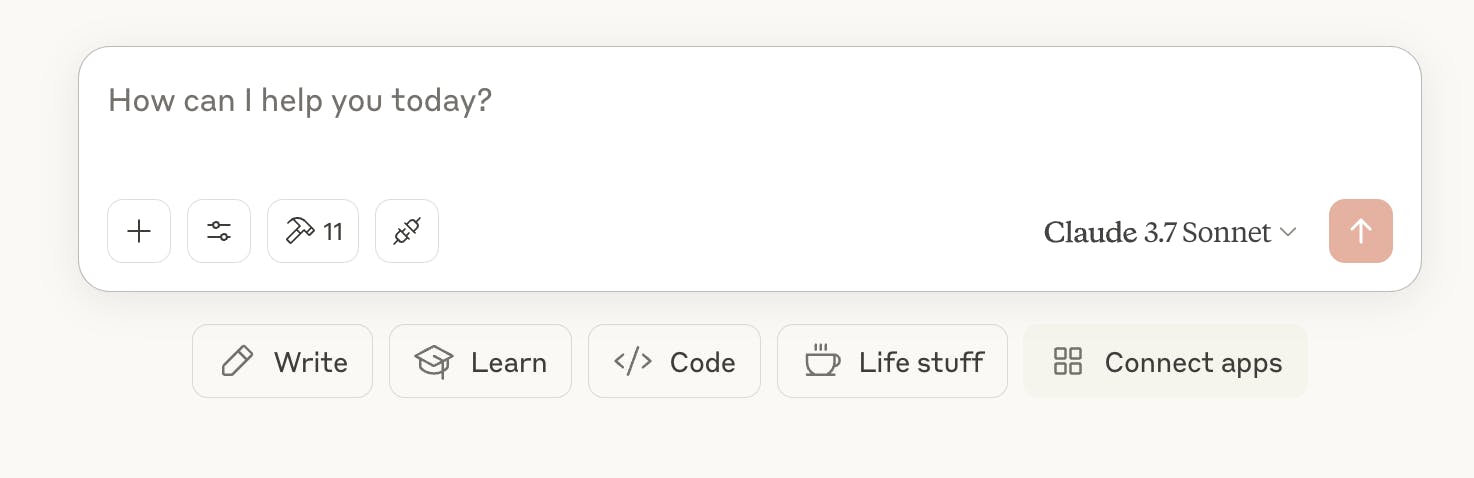Viewport: 1474px width, 478px height.
Task: Send message with the up-arrow button
Action: pos(1361,231)
